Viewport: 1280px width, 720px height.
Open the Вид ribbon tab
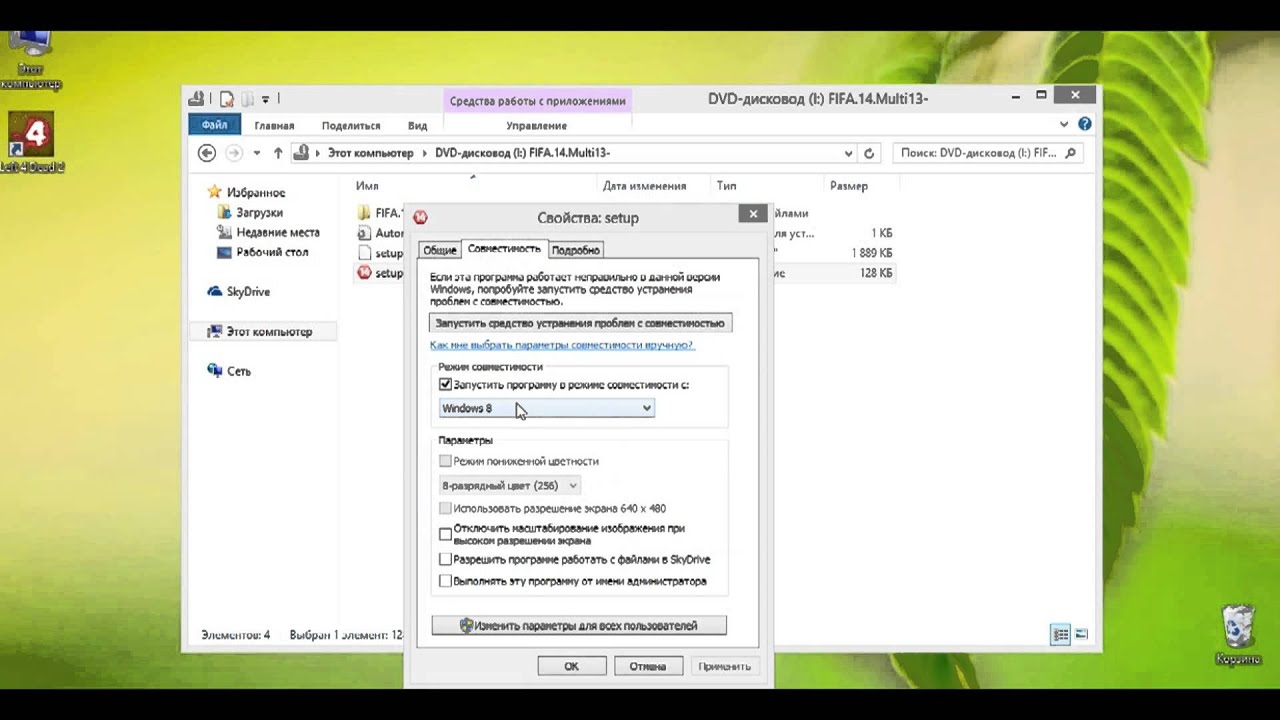pos(418,126)
